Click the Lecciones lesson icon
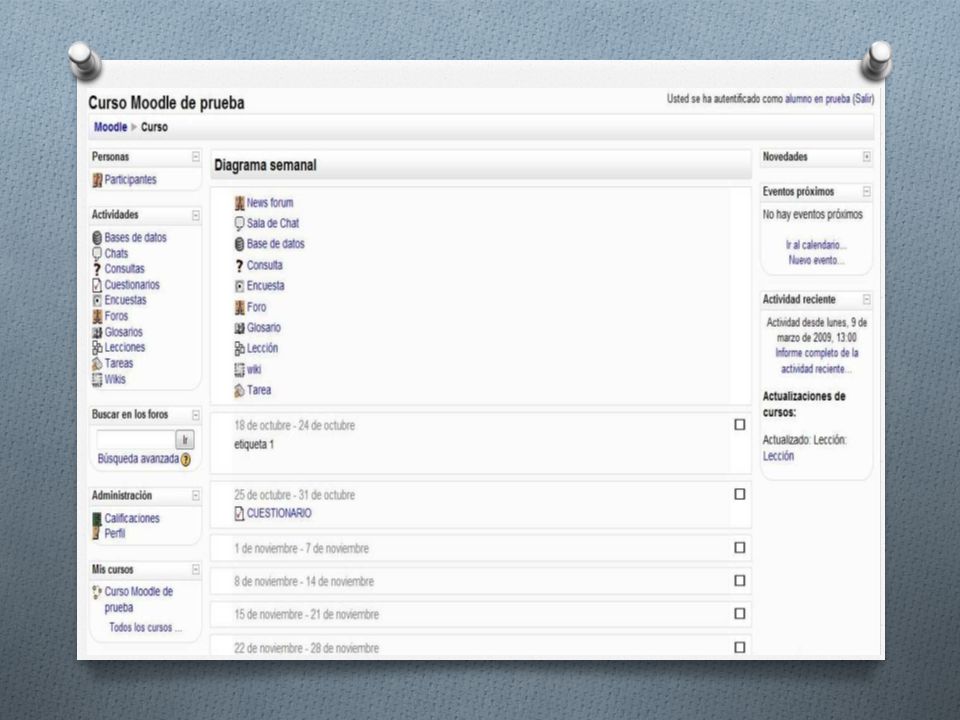 pos(97,348)
